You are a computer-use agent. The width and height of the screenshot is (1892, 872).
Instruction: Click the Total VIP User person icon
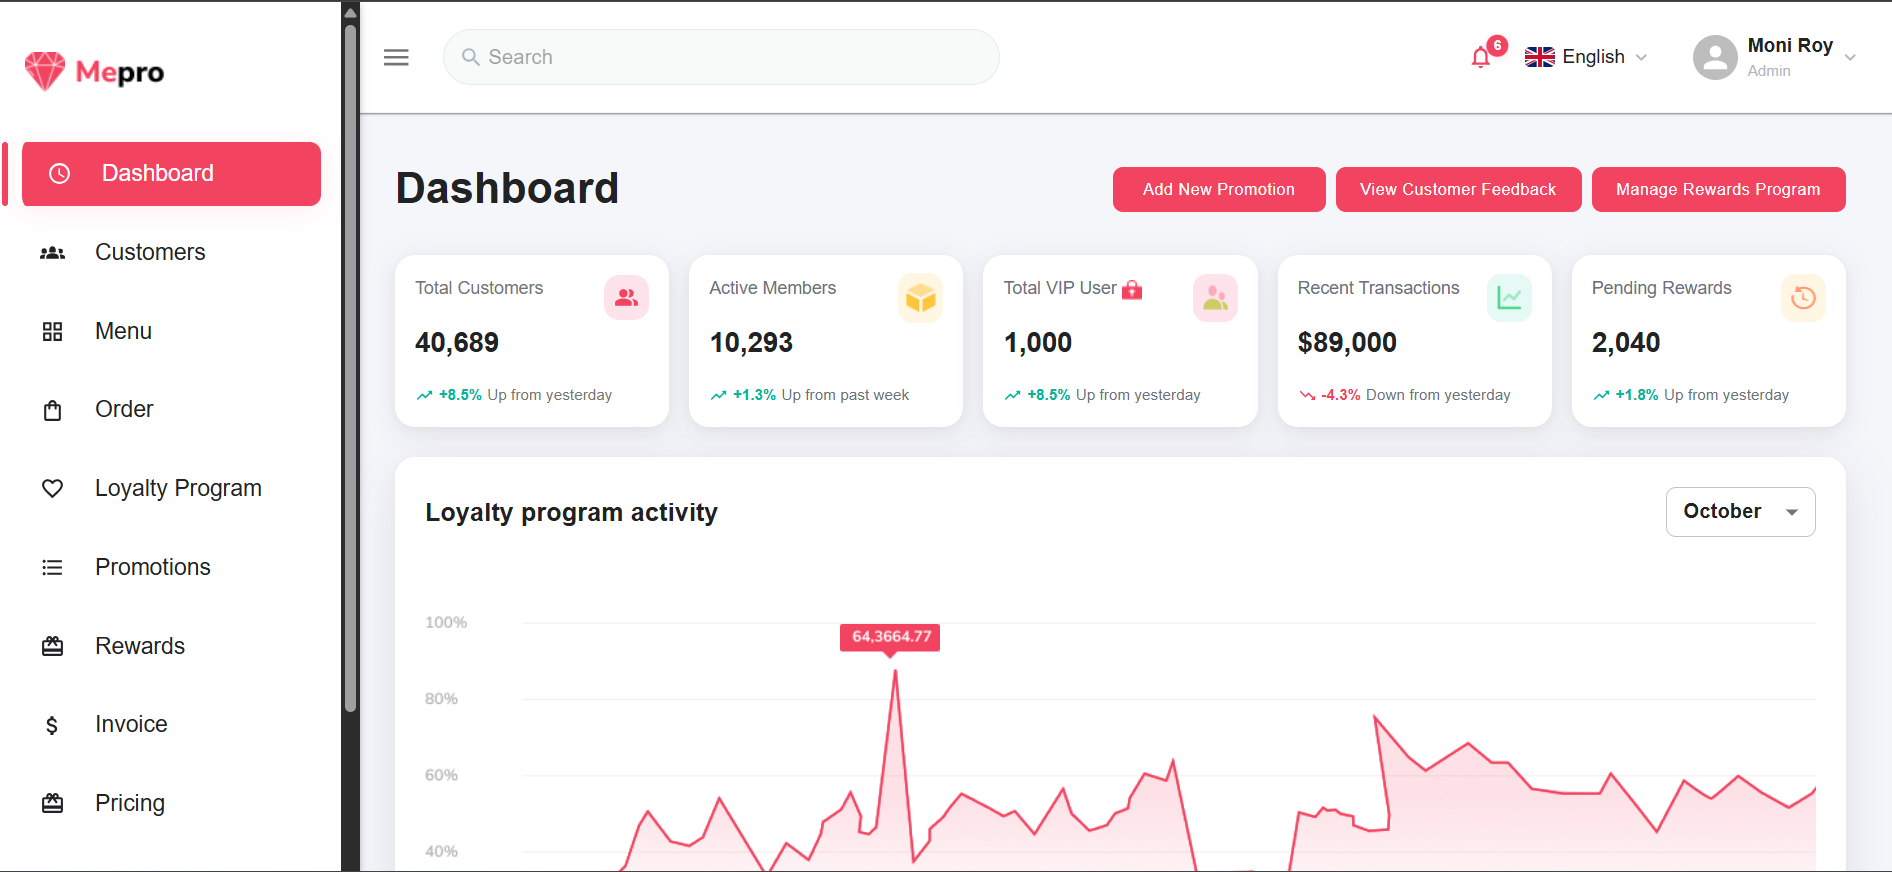coord(1215,297)
